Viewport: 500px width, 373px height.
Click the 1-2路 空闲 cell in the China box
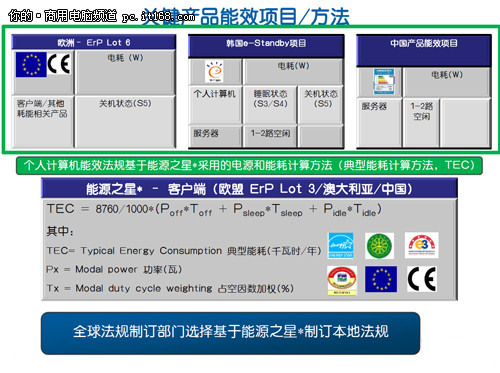421,122
